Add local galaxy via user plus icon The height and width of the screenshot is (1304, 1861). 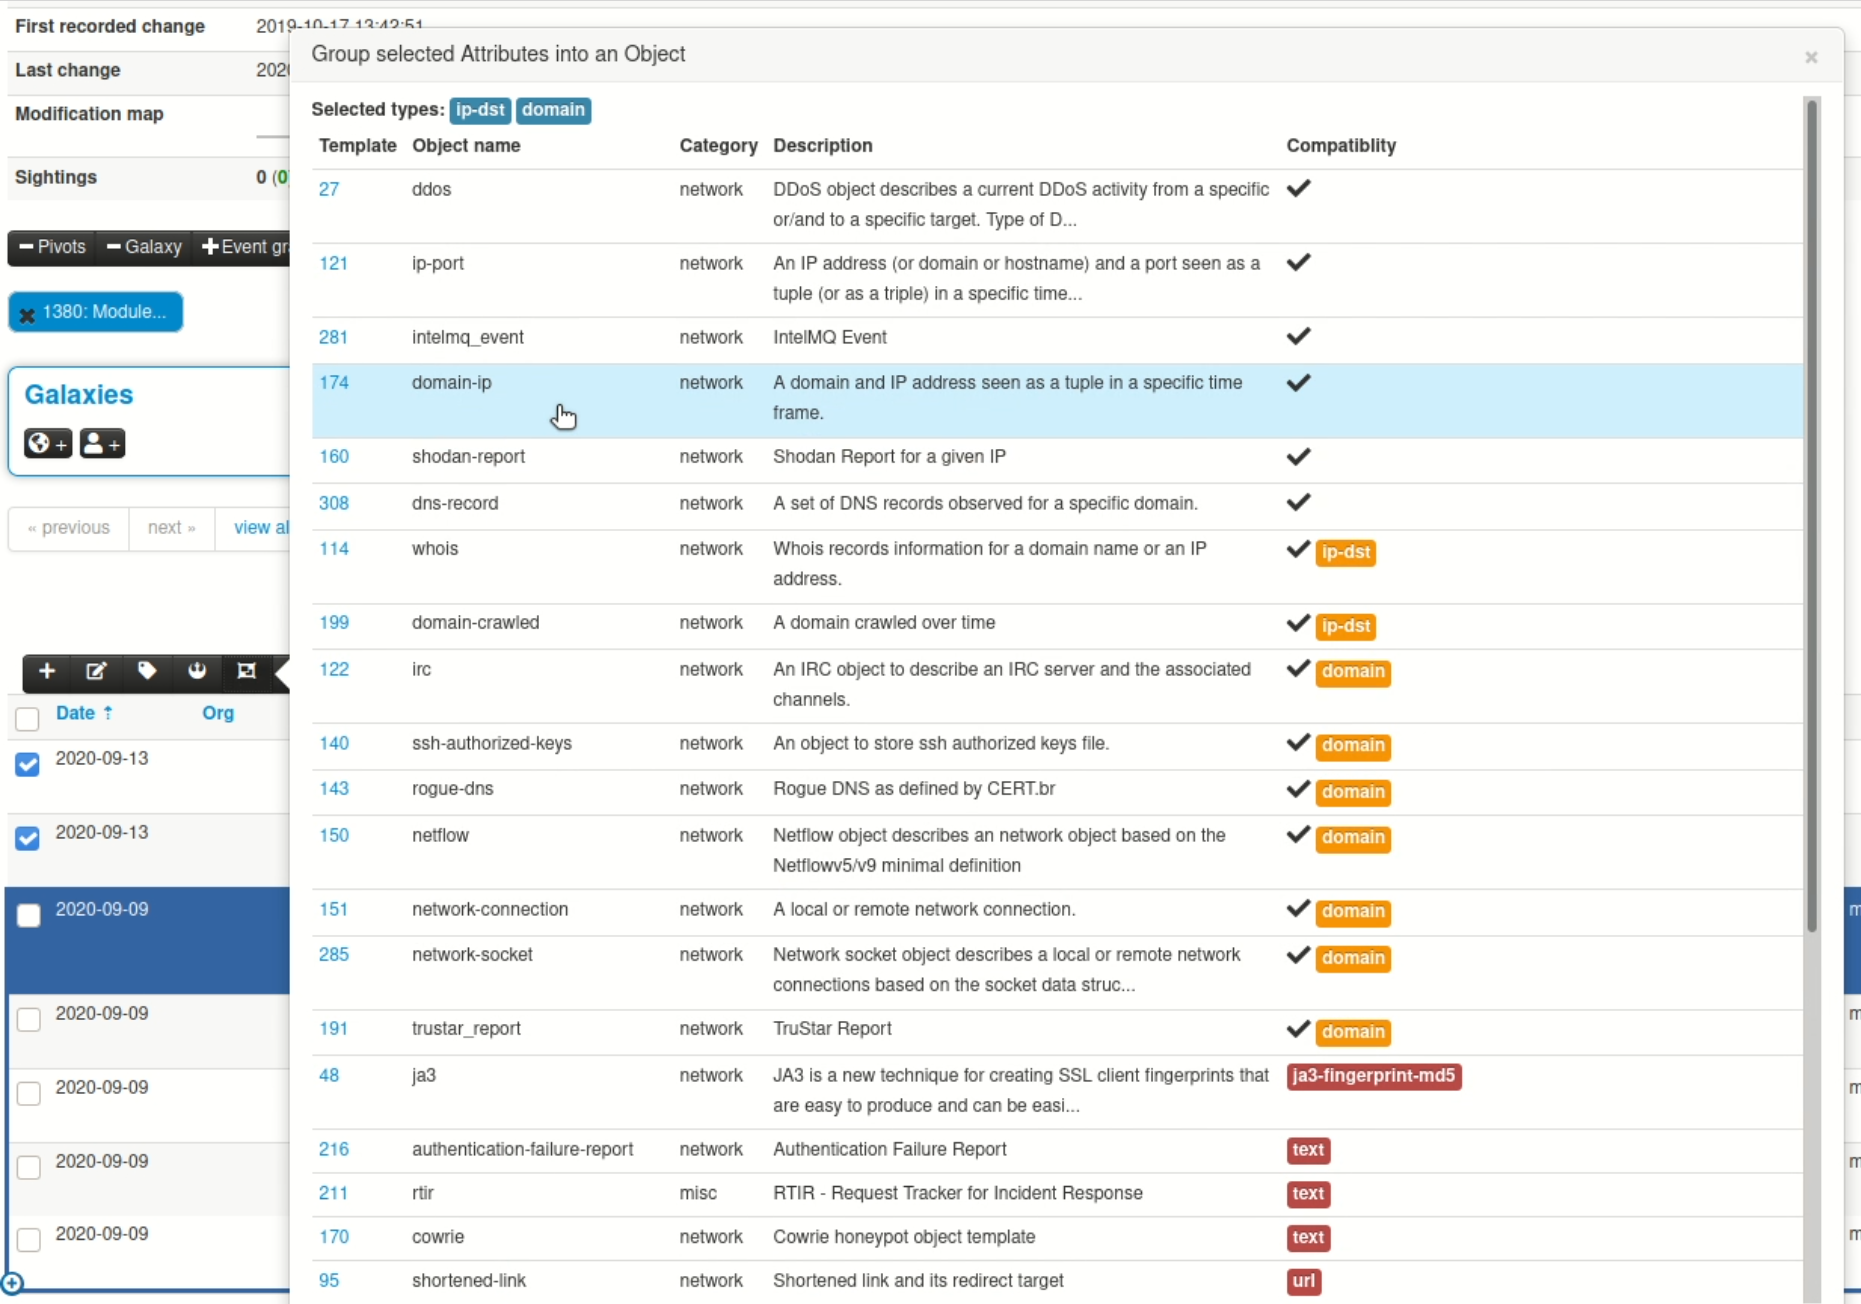pyautogui.click(x=102, y=443)
